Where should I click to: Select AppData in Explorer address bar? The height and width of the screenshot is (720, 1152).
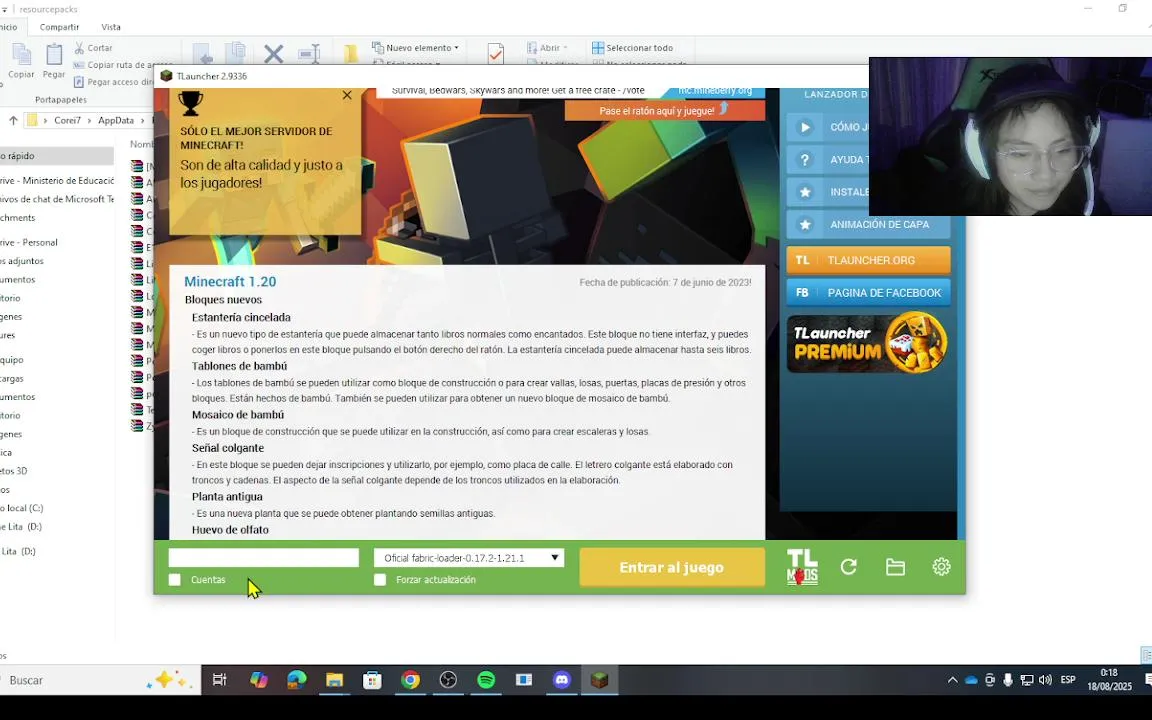116,120
